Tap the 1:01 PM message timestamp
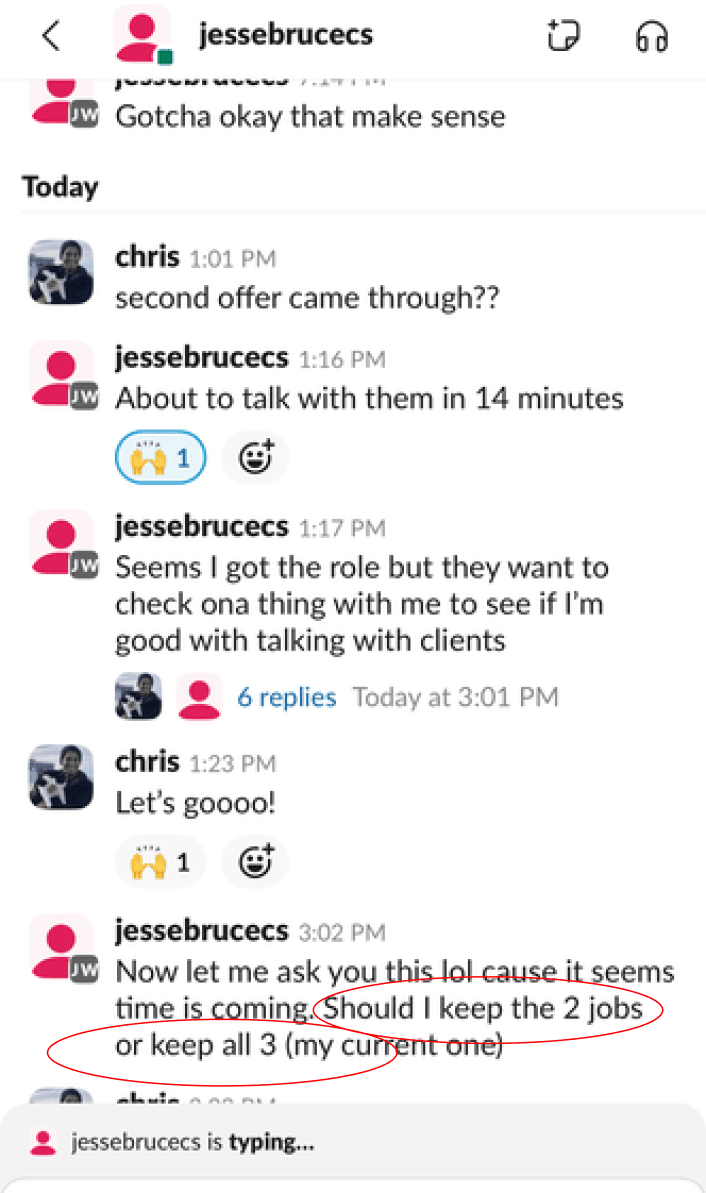 231,259
